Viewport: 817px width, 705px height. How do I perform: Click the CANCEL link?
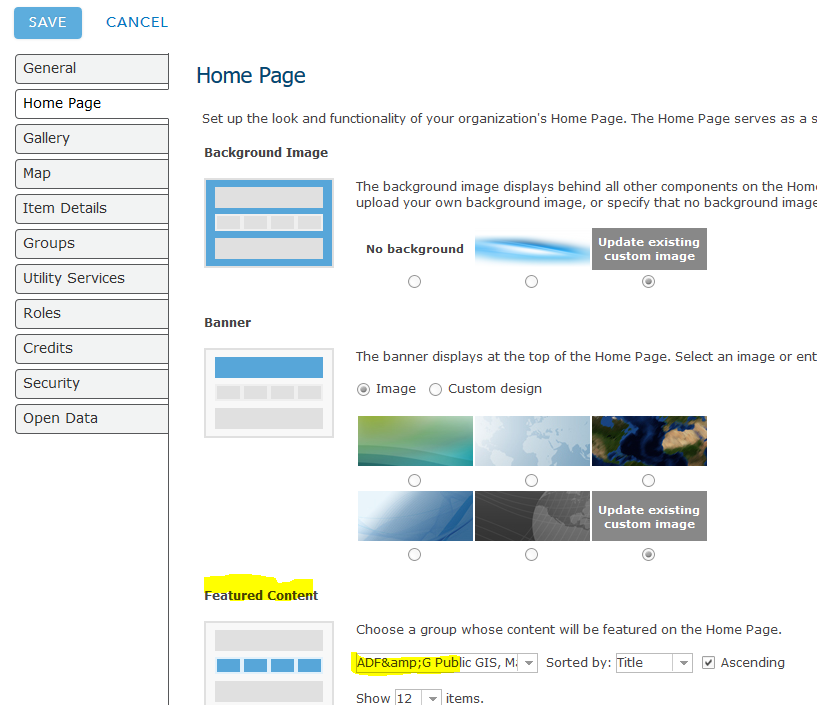pyautogui.click(x=137, y=22)
